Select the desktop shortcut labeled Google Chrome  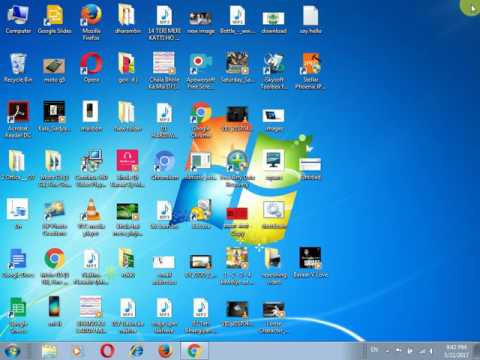pos(200,120)
